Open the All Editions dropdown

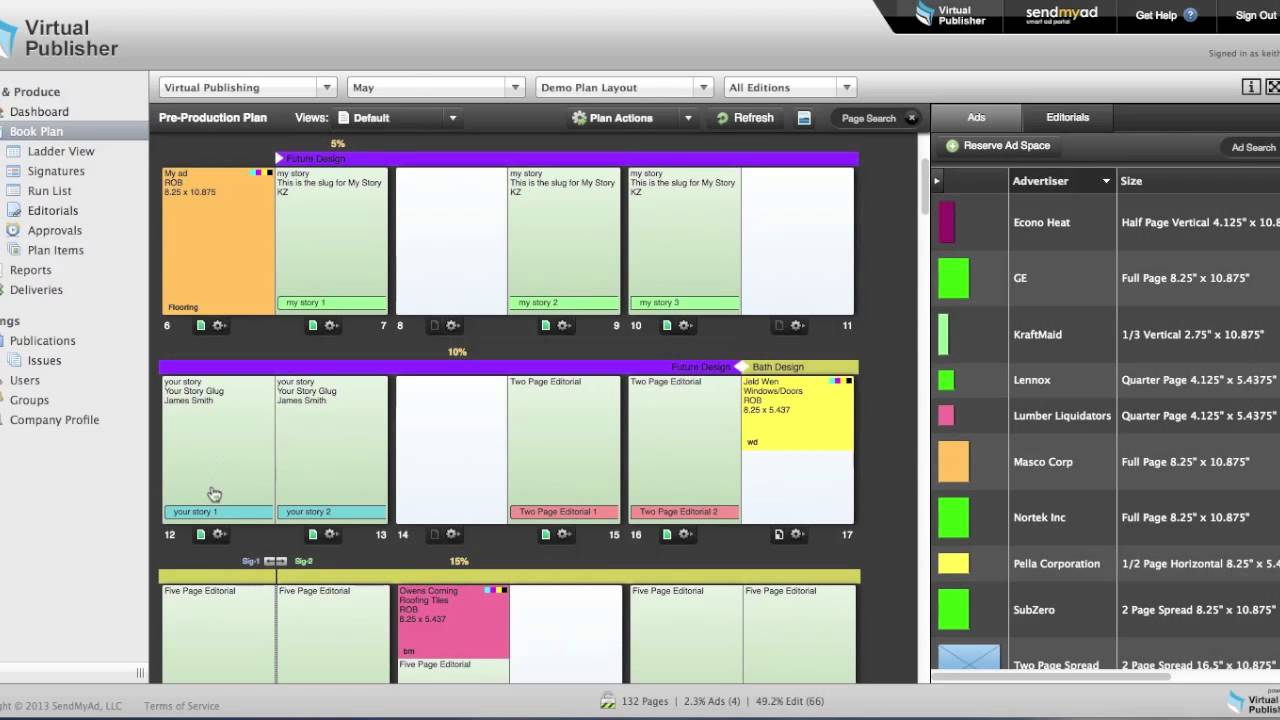coord(846,88)
